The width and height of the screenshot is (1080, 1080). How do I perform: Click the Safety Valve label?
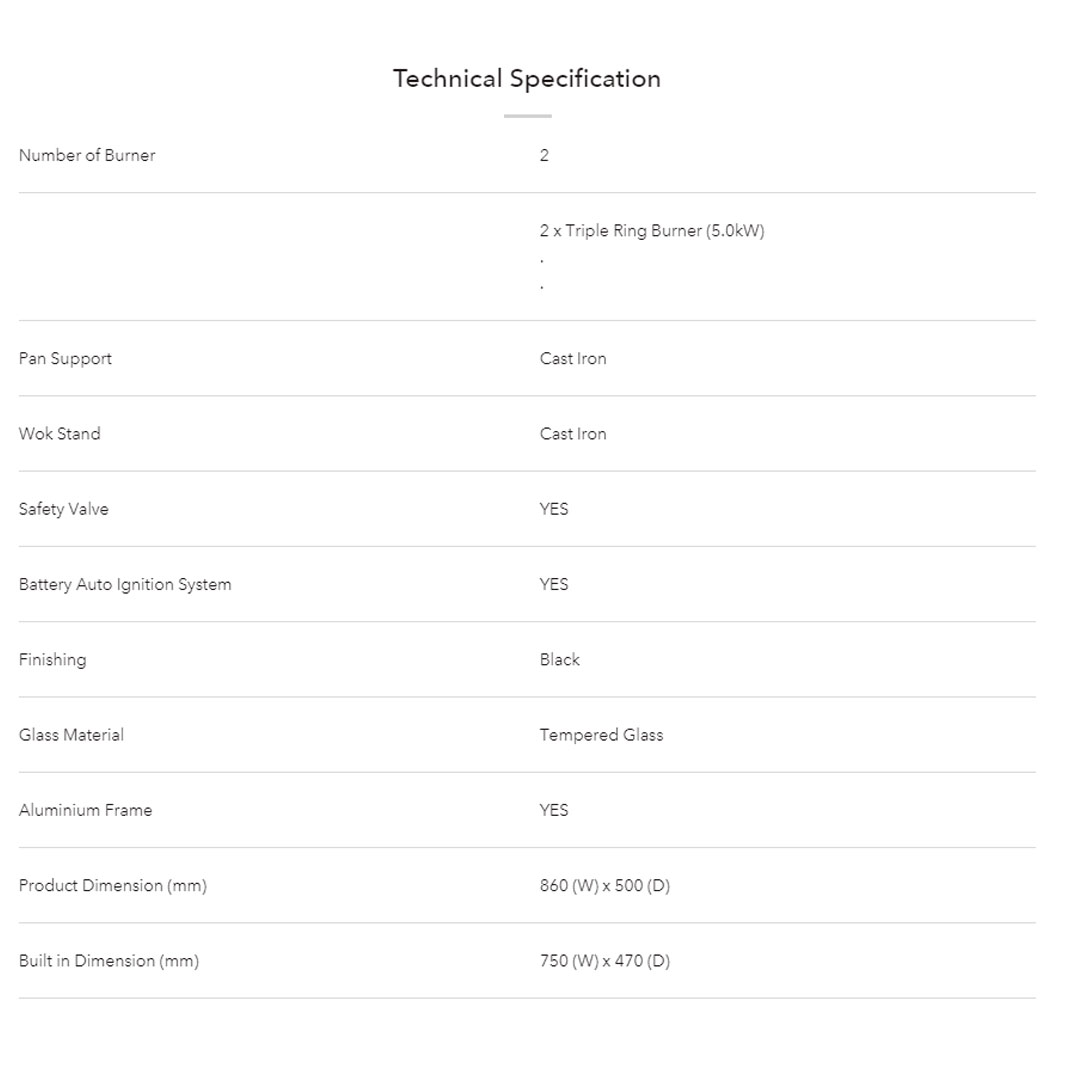63,509
